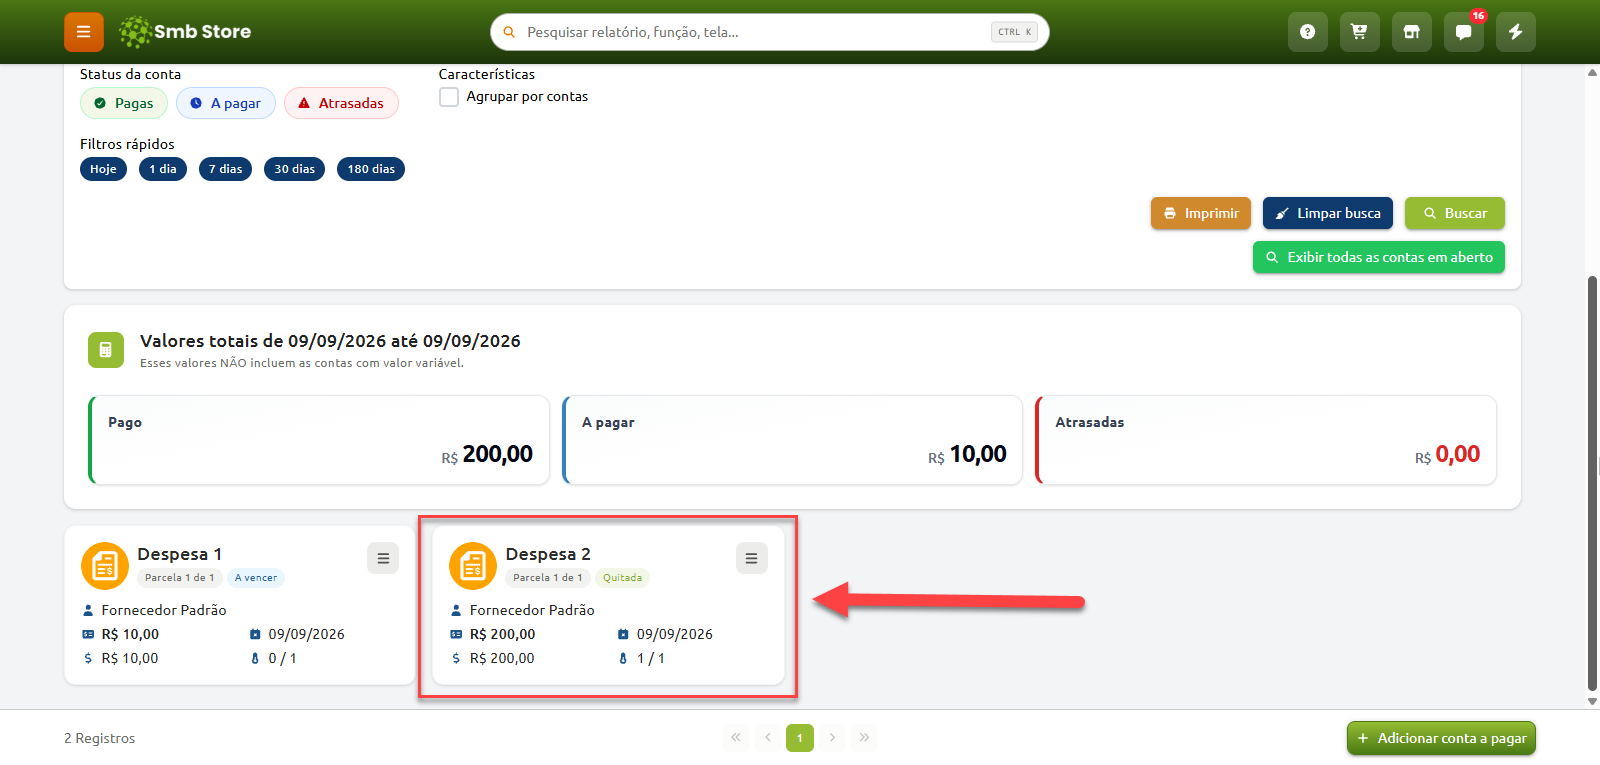This screenshot has width=1600, height=765.
Task: Go to the last page of results
Action: [x=864, y=738]
